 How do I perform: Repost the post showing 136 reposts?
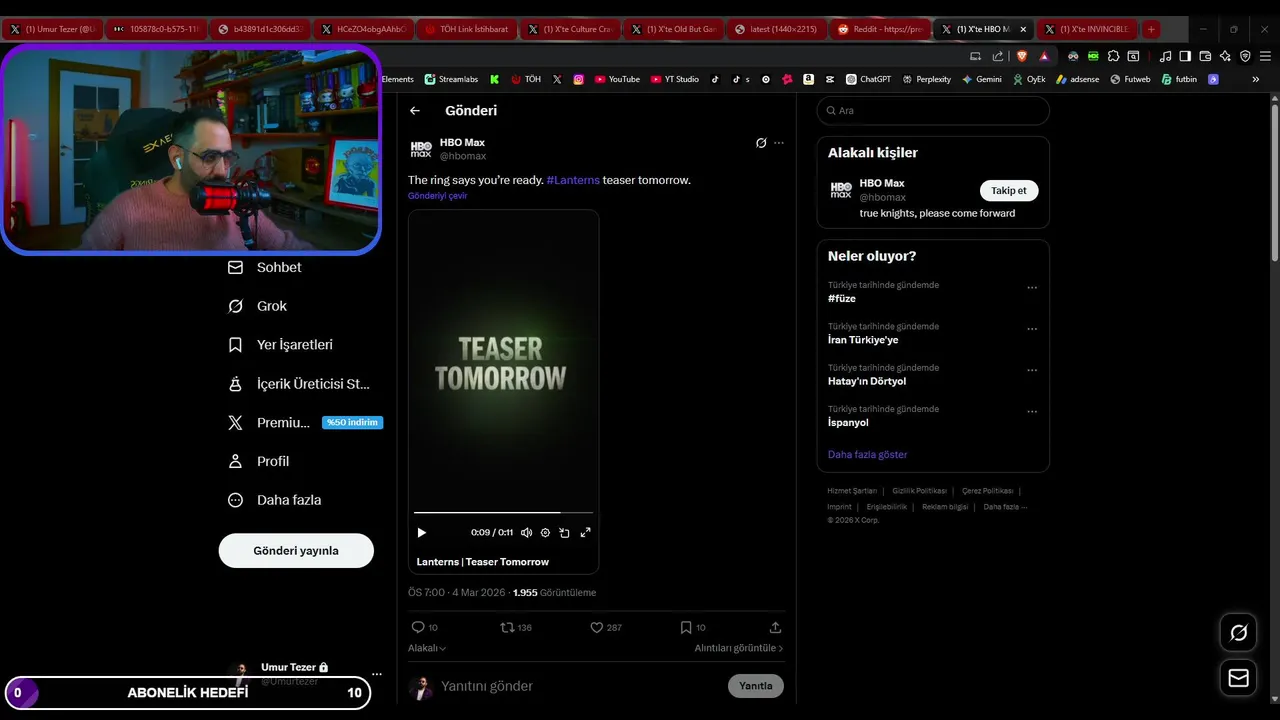coord(516,627)
